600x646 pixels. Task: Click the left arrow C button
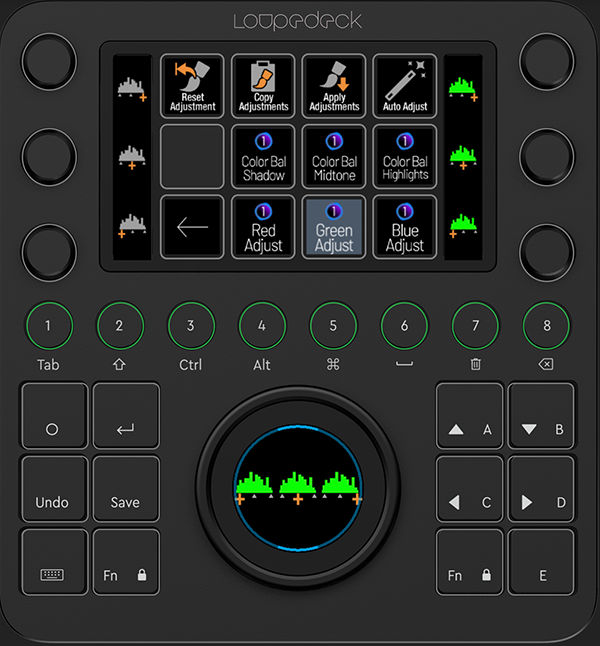pyautogui.click(x=470, y=489)
